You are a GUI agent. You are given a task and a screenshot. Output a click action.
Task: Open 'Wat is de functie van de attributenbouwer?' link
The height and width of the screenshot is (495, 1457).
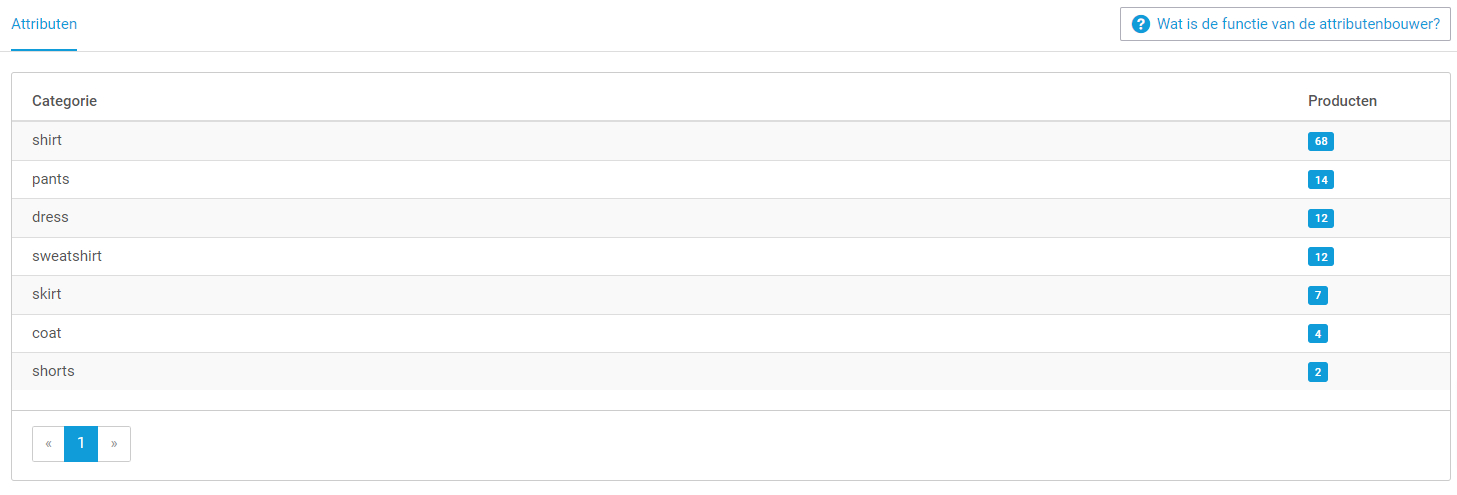(x=1298, y=24)
